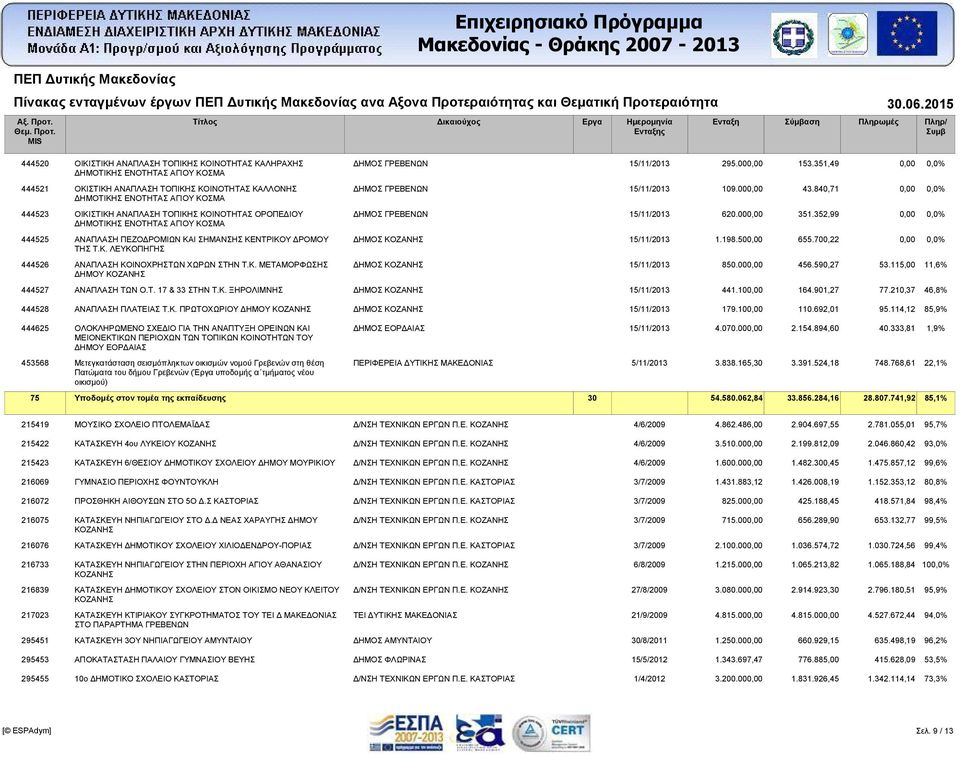Click the round certification seal in the footer

[528, 734]
